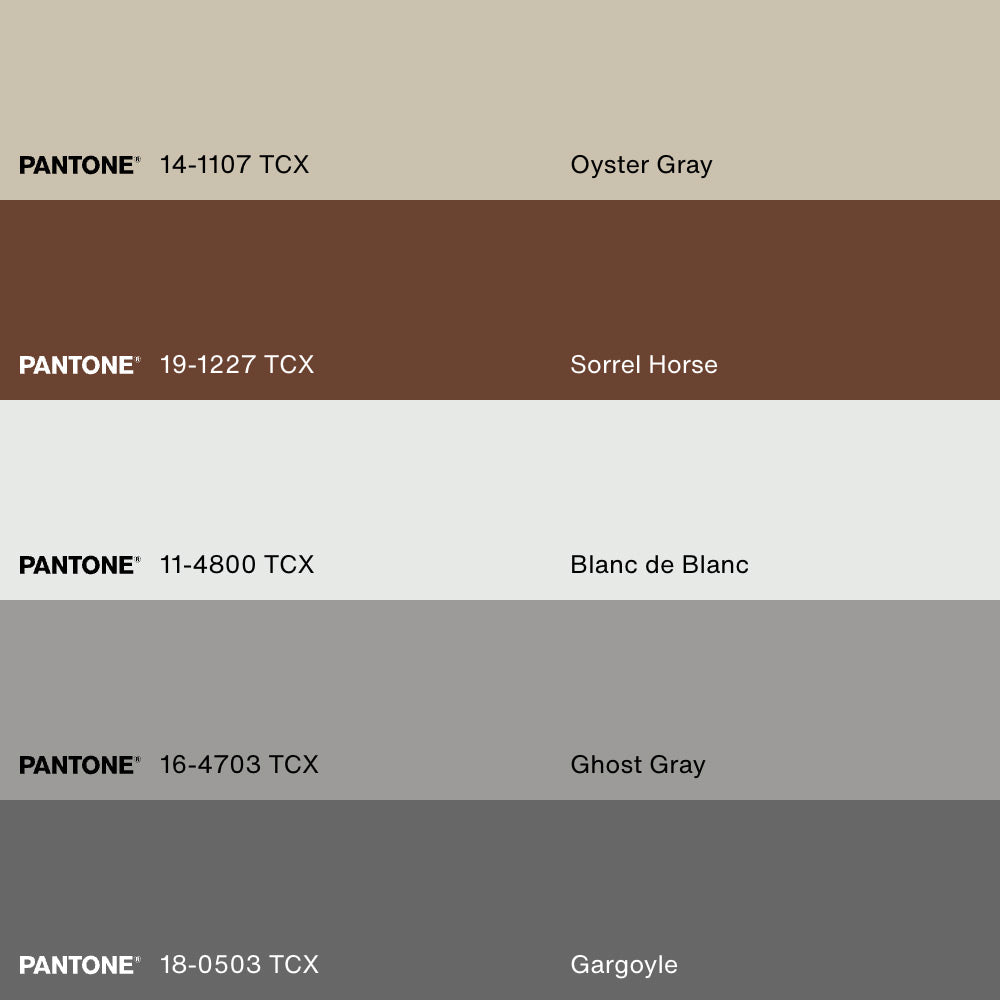Viewport: 1000px width, 1000px height.
Task: Select the 19-1227 TCX code text
Action: coord(237,365)
